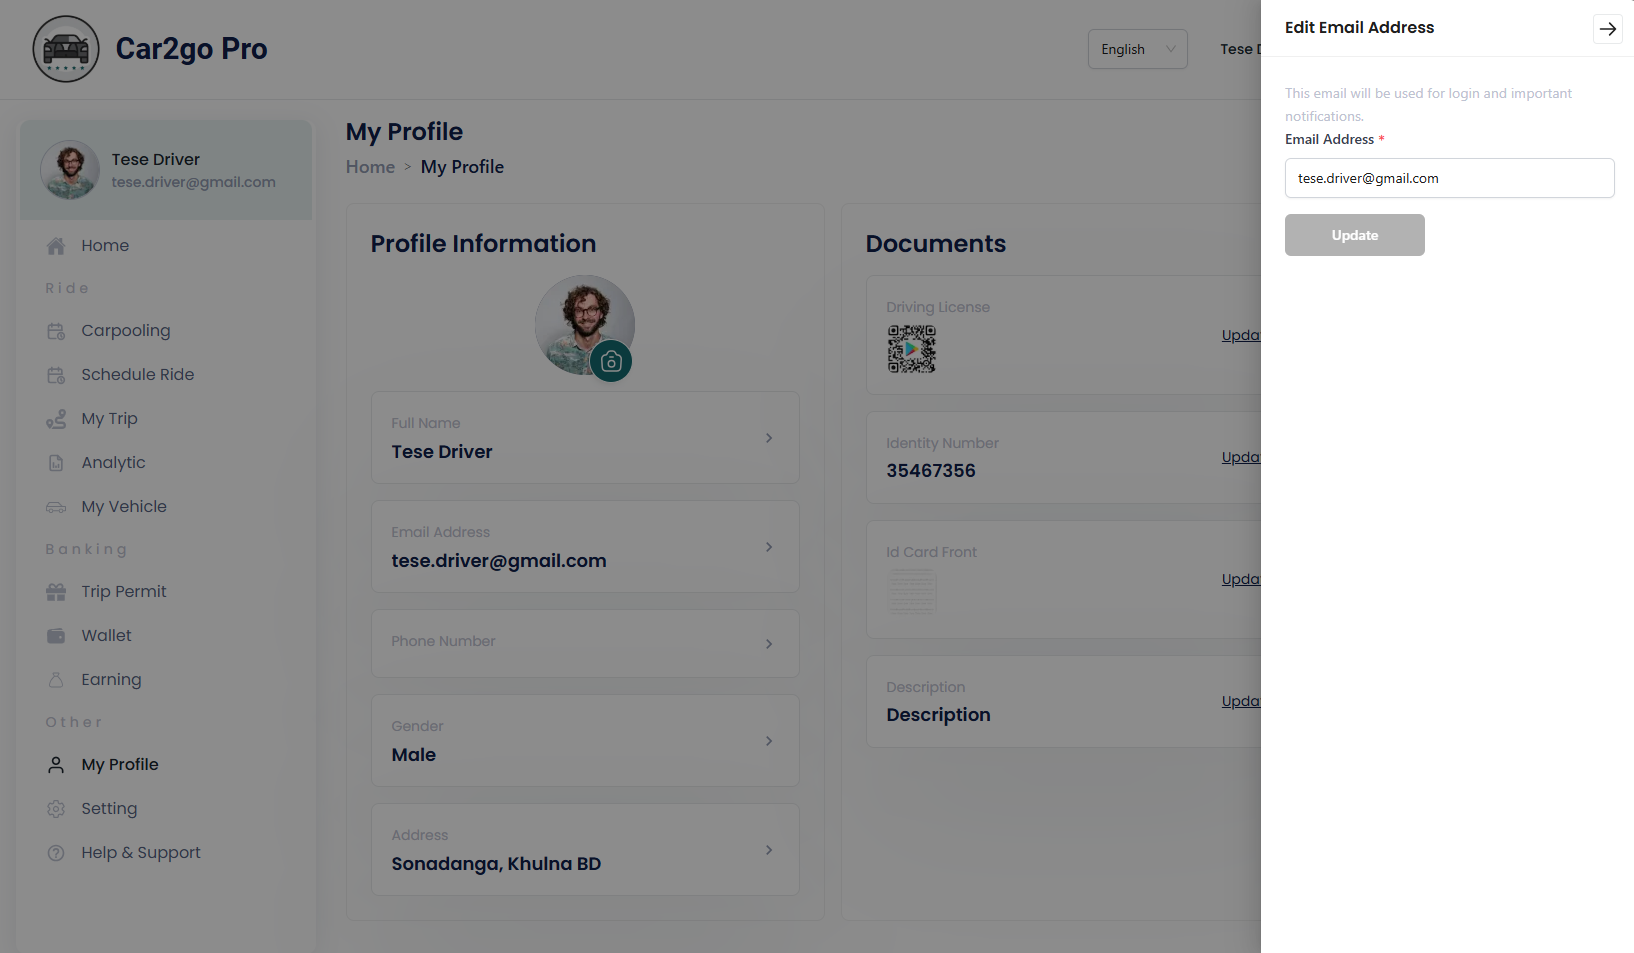Viewport: 1634px width, 953px height.
Task: Click the Setting gear icon
Action: click(x=56, y=809)
